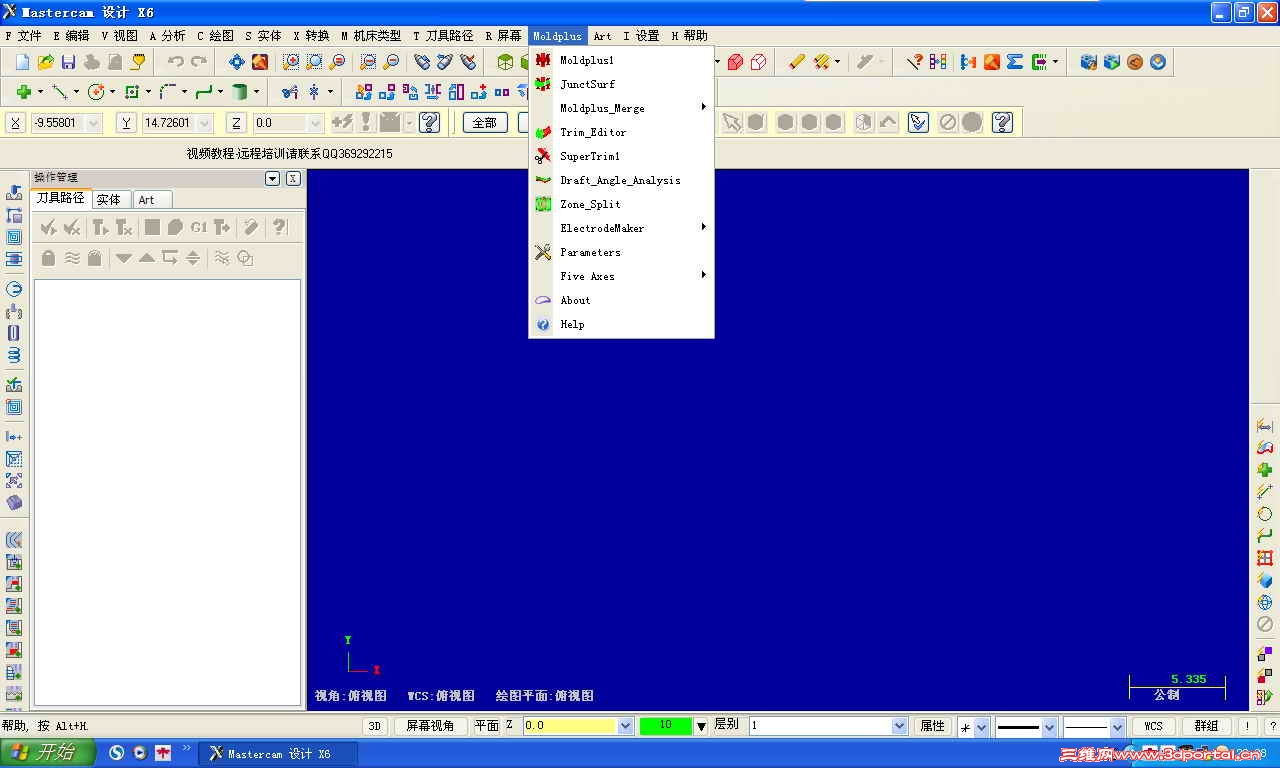Image resolution: width=1280 pixels, height=768 pixels.
Task: Click the 平面 button in status bar
Action: [x=486, y=726]
